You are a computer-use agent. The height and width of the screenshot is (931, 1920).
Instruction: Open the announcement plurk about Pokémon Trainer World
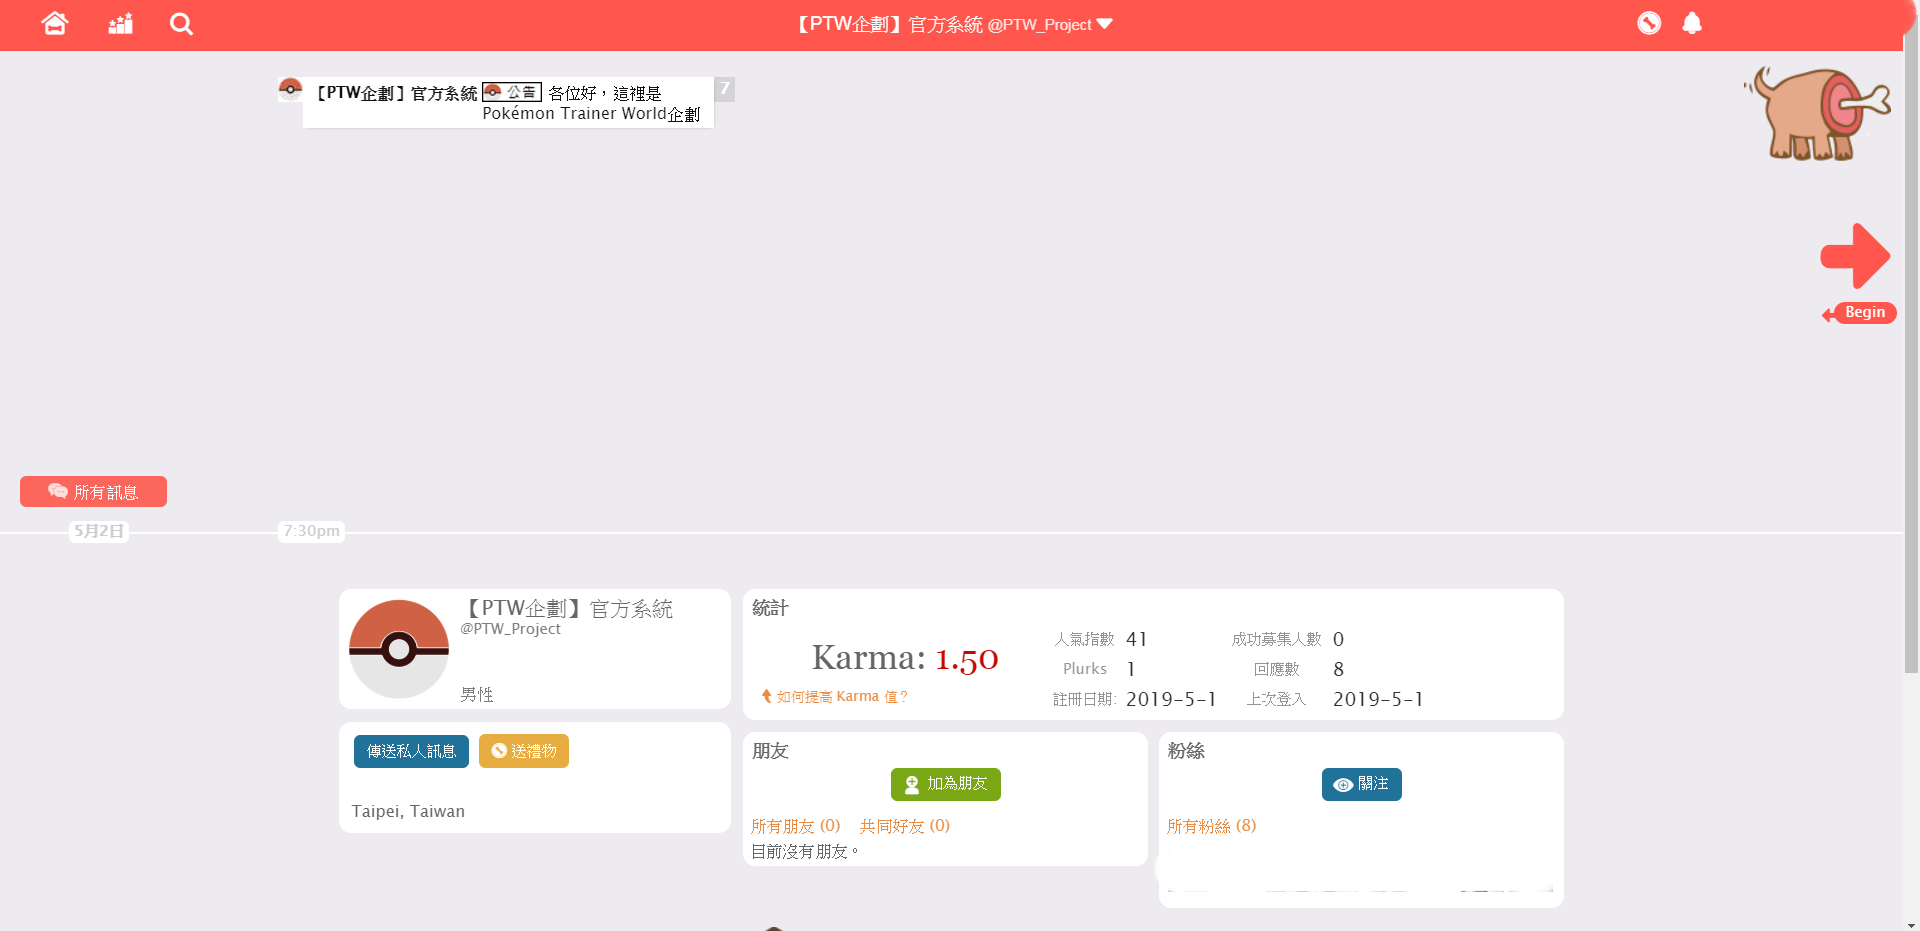pyautogui.click(x=508, y=103)
